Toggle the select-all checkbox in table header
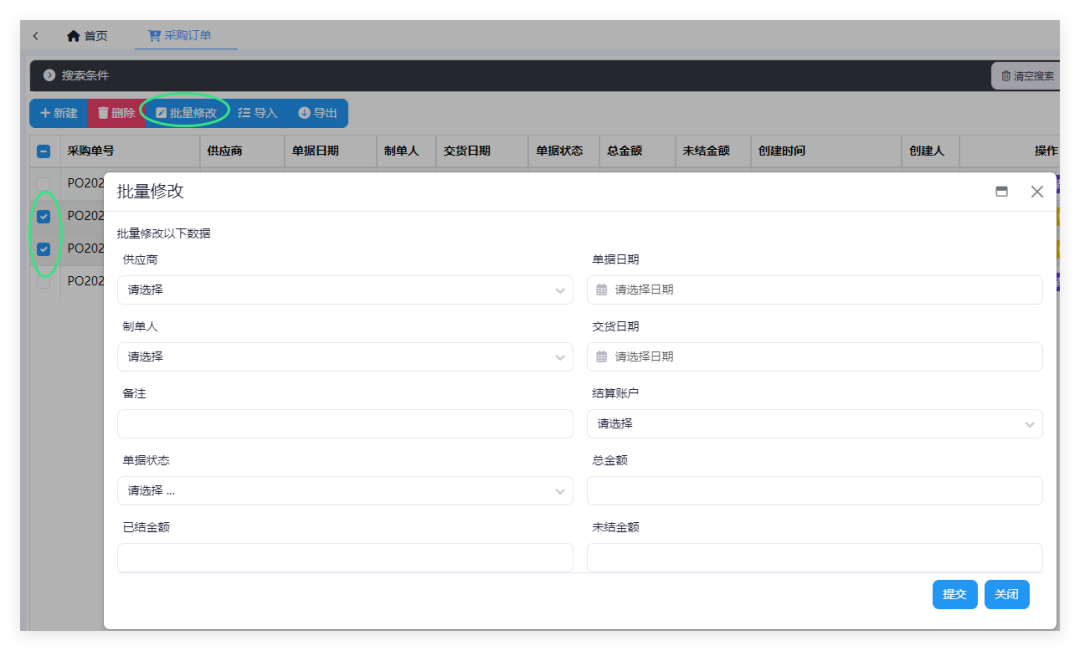 point(43,151)
